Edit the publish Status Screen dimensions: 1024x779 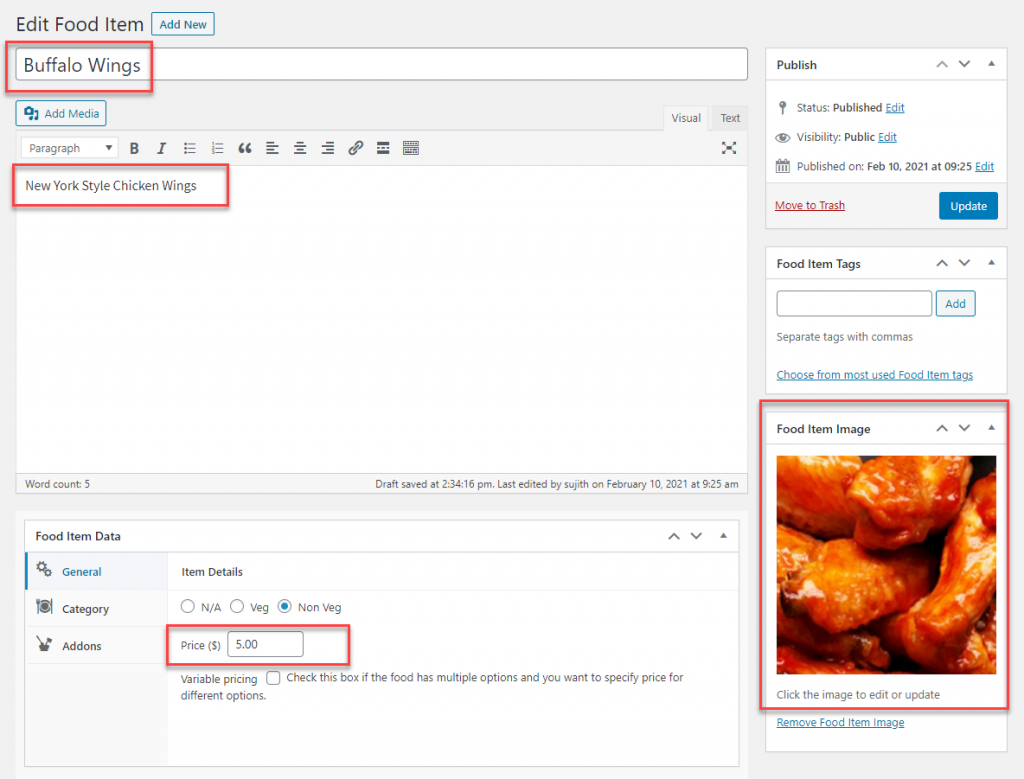coord(895,108)
